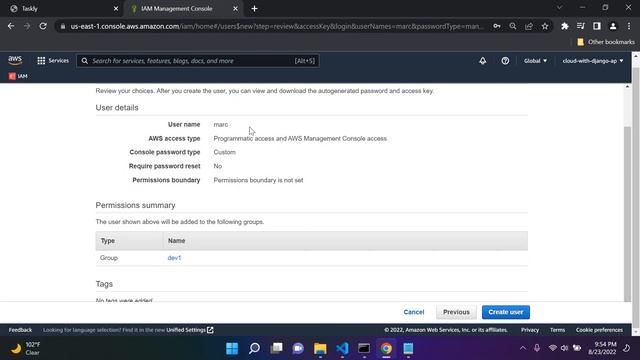Open File Explorer from the taskbar
640x360 pixels.
point(320,348)
